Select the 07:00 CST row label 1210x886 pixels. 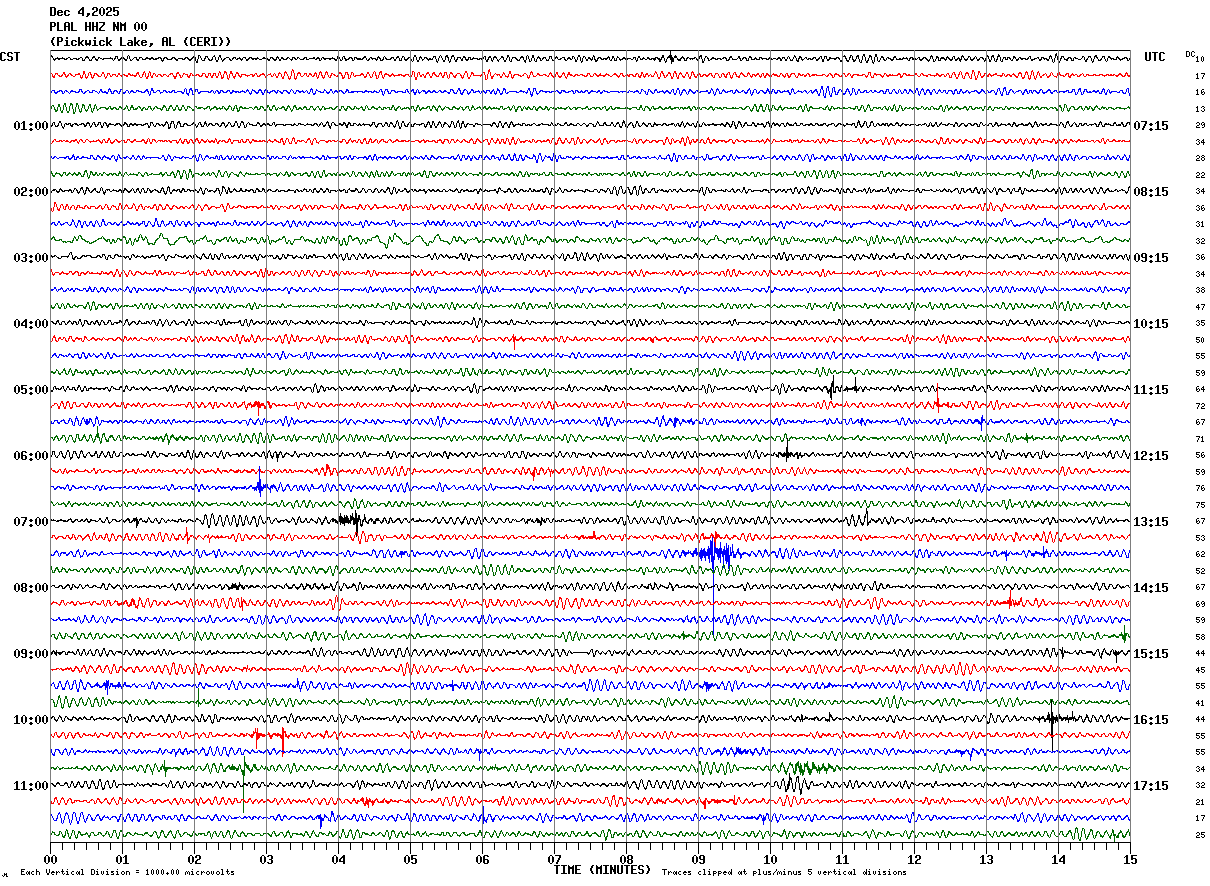pyautogui.click(x=31, y=522)
